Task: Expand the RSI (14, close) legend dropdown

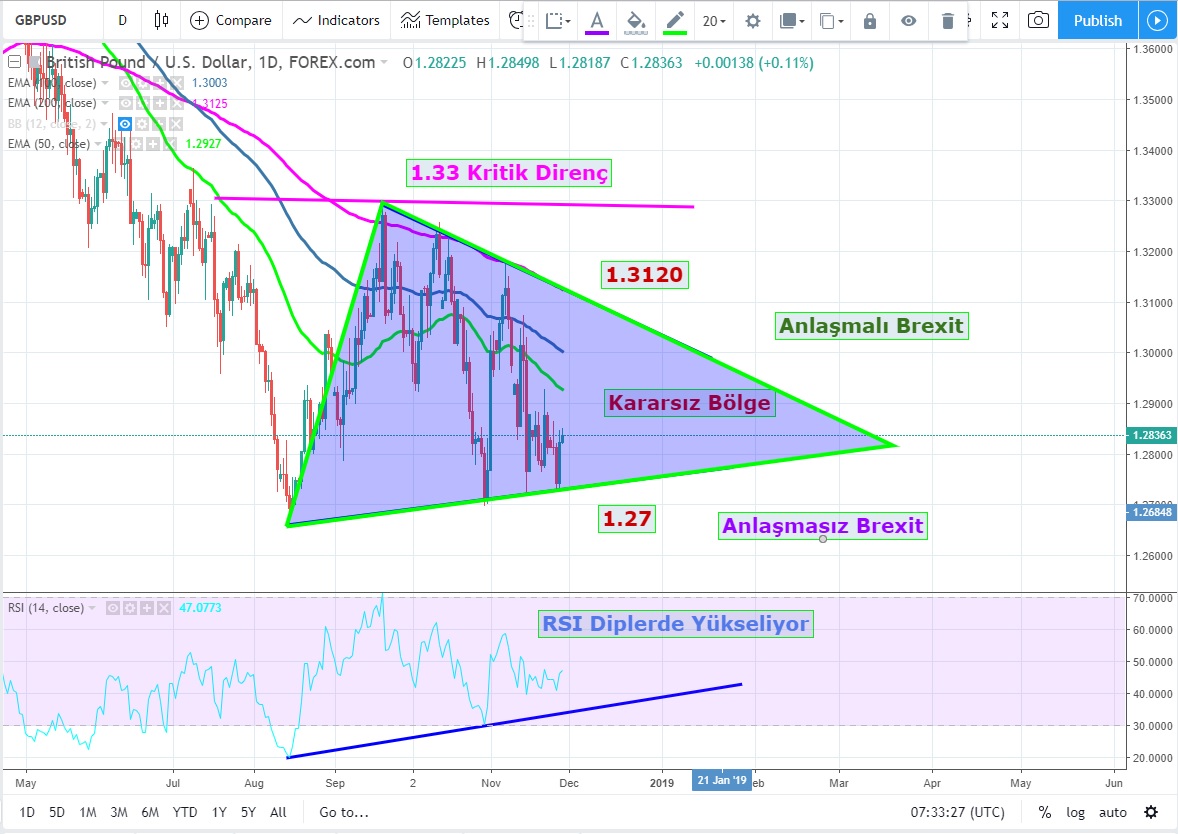Action: pyautogui.click(x=93, y=607)
